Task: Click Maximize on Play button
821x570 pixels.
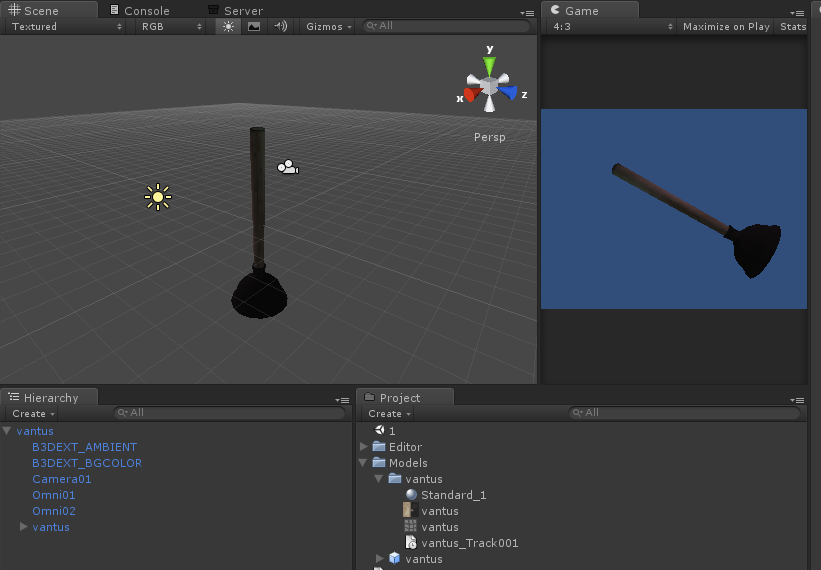Action: point(726,27)
